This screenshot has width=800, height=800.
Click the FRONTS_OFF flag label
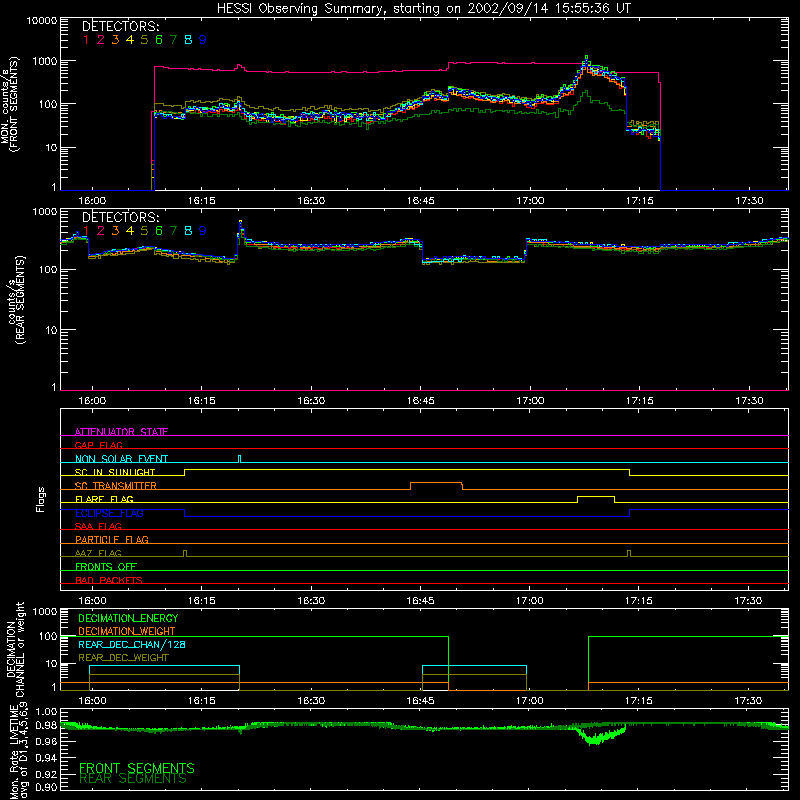[106, 566]
